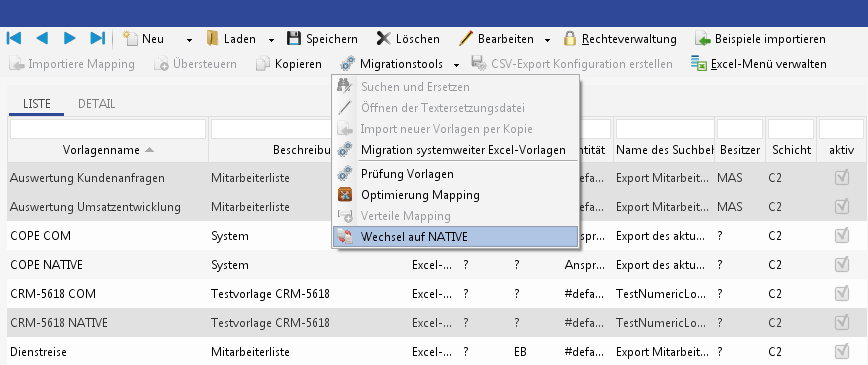Jump to the last record arrow icon
This screenshot has height=365, width=868.
pyautogui.click(x=97, y=38)
